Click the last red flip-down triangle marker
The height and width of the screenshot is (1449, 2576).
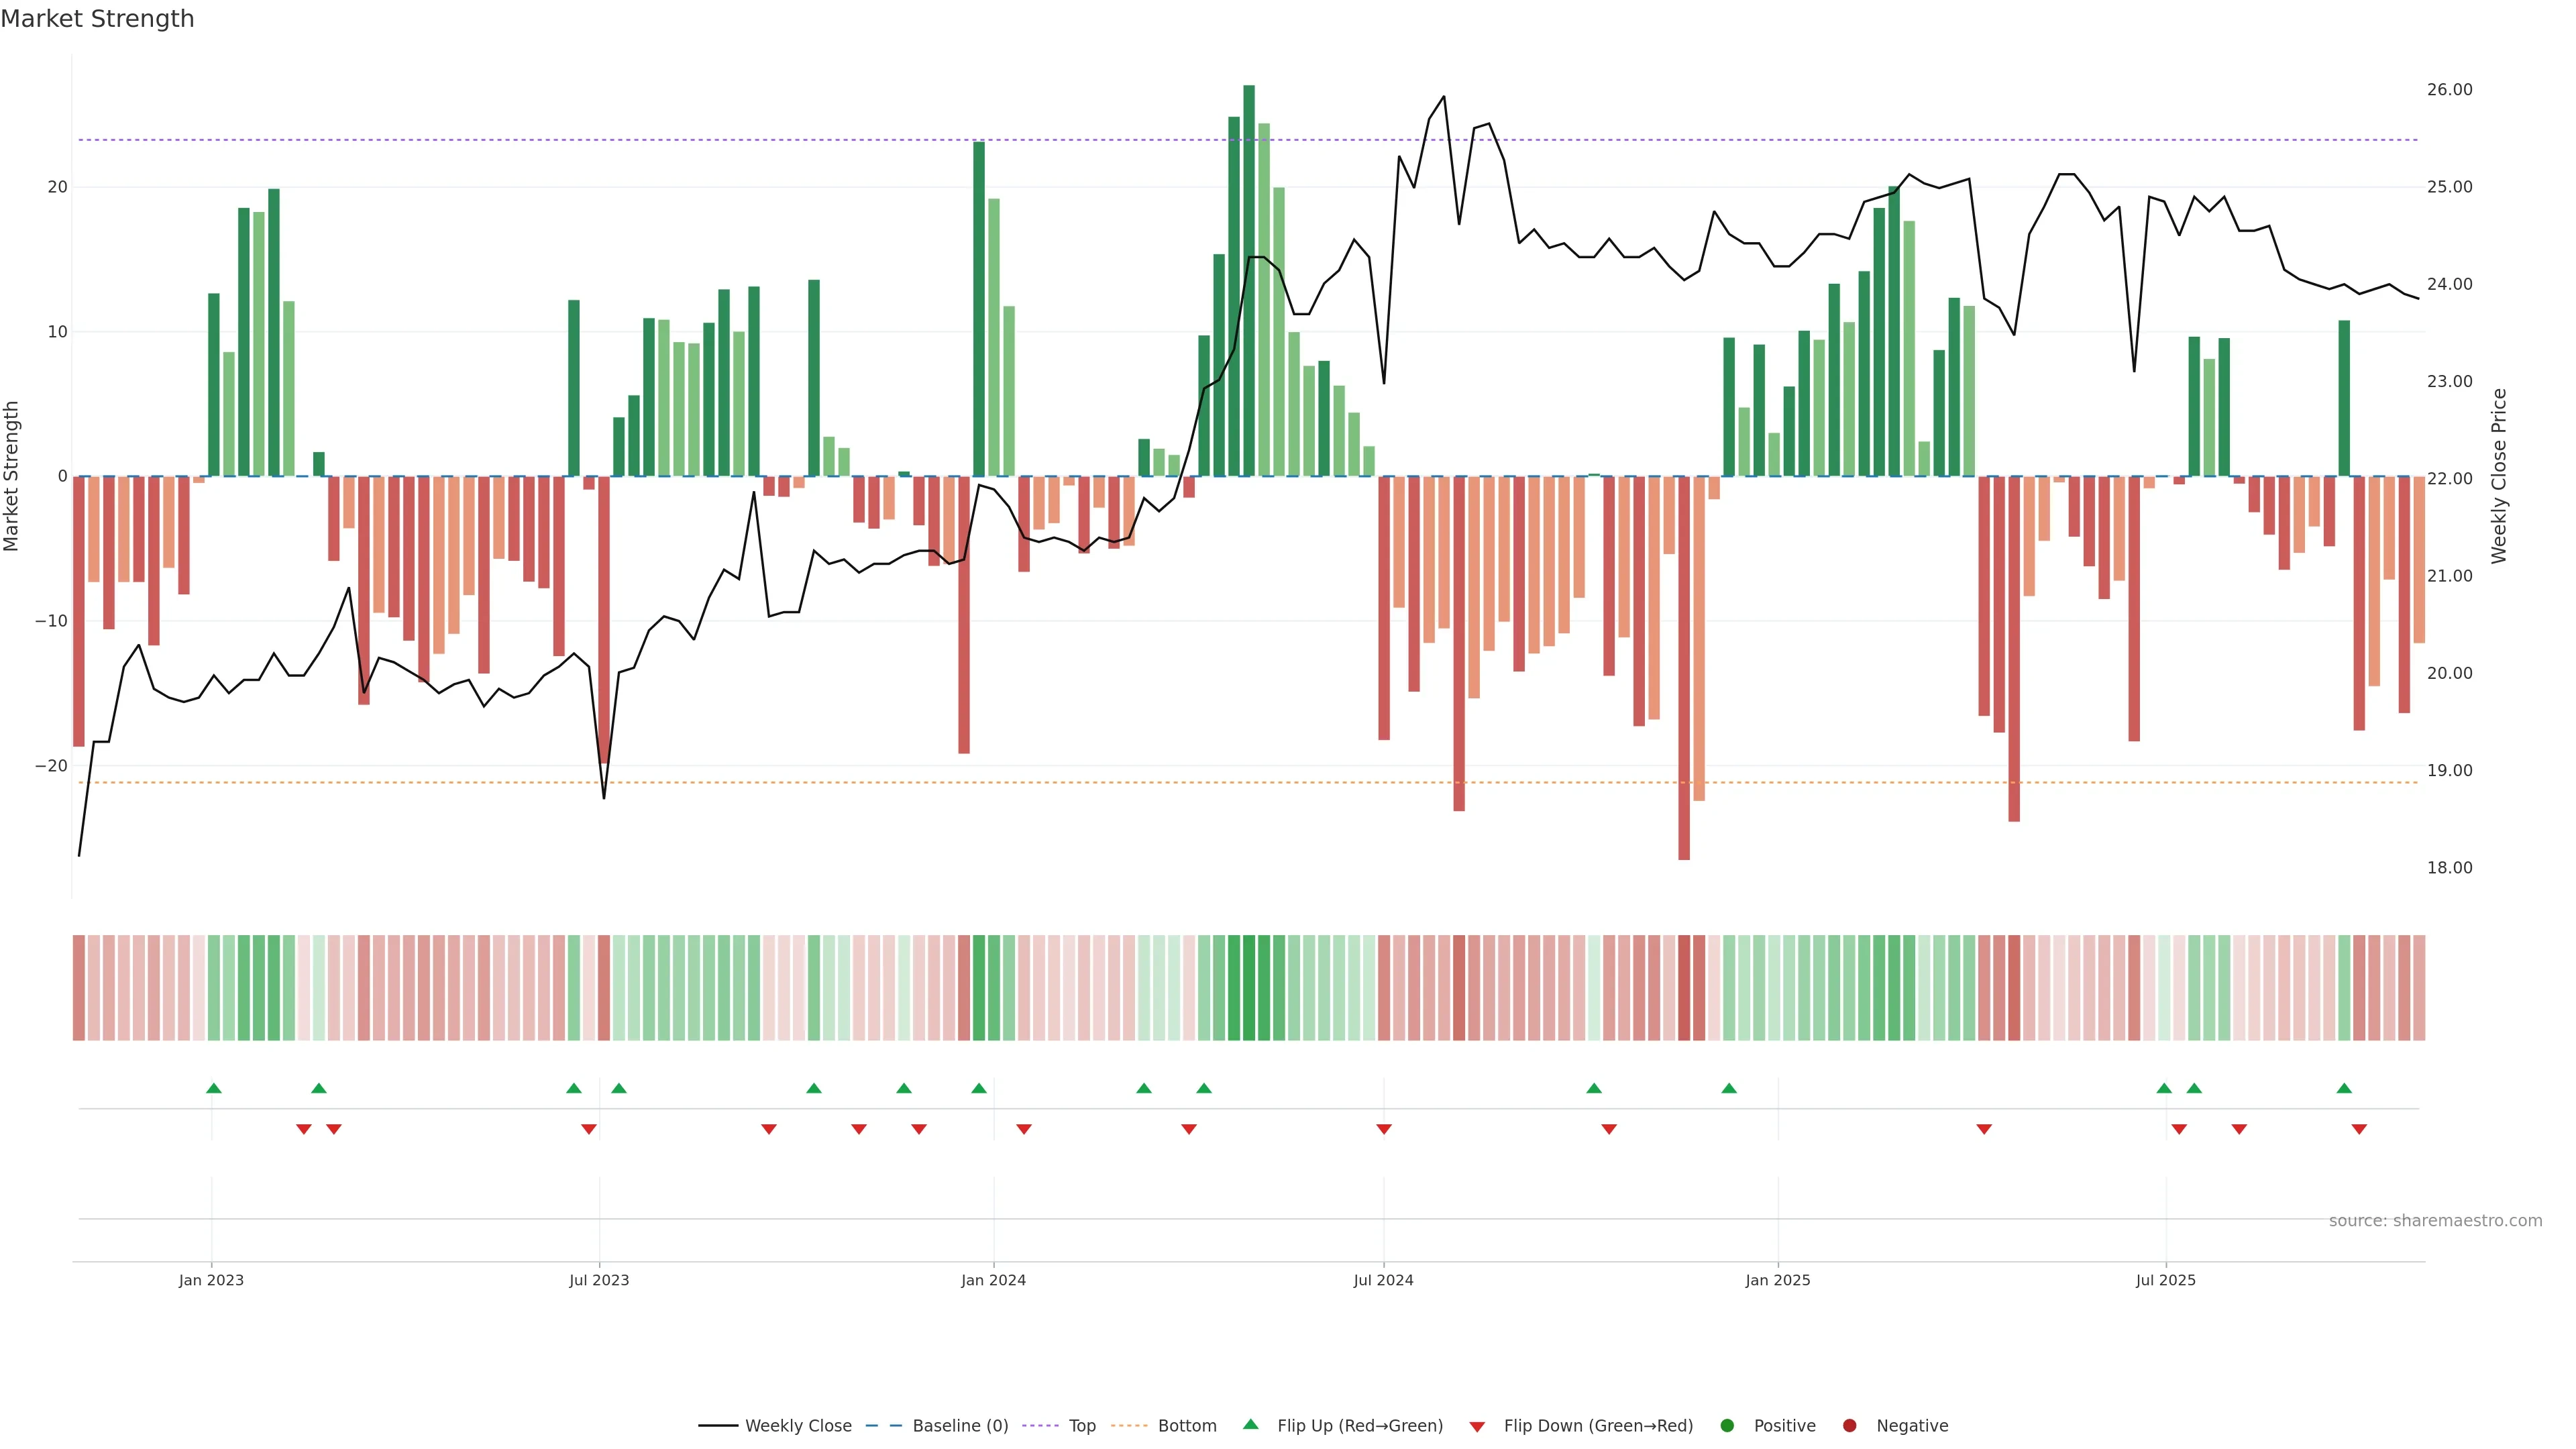tap(2359, 1129)
